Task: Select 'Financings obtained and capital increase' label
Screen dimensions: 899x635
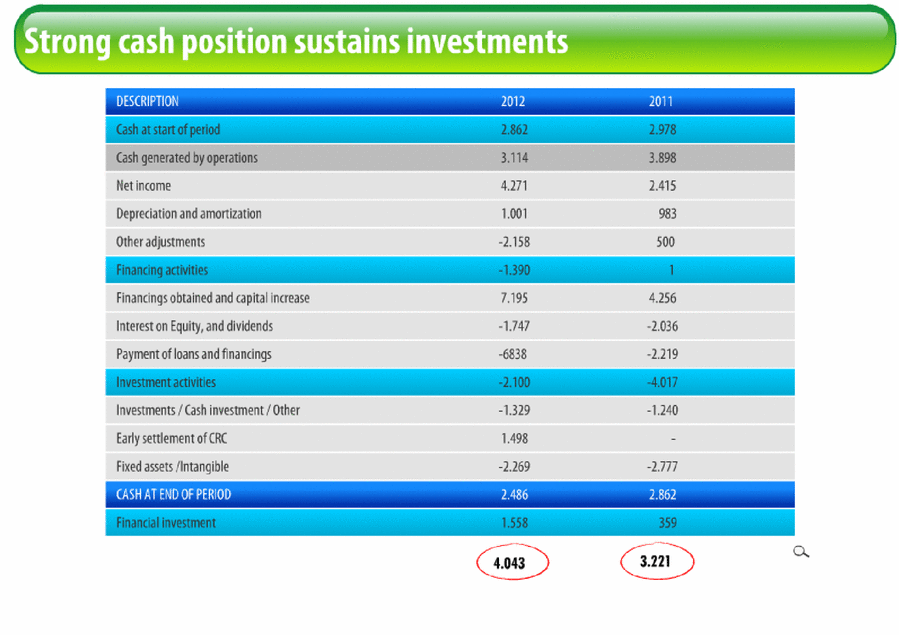Action: (x=213, y=298)
